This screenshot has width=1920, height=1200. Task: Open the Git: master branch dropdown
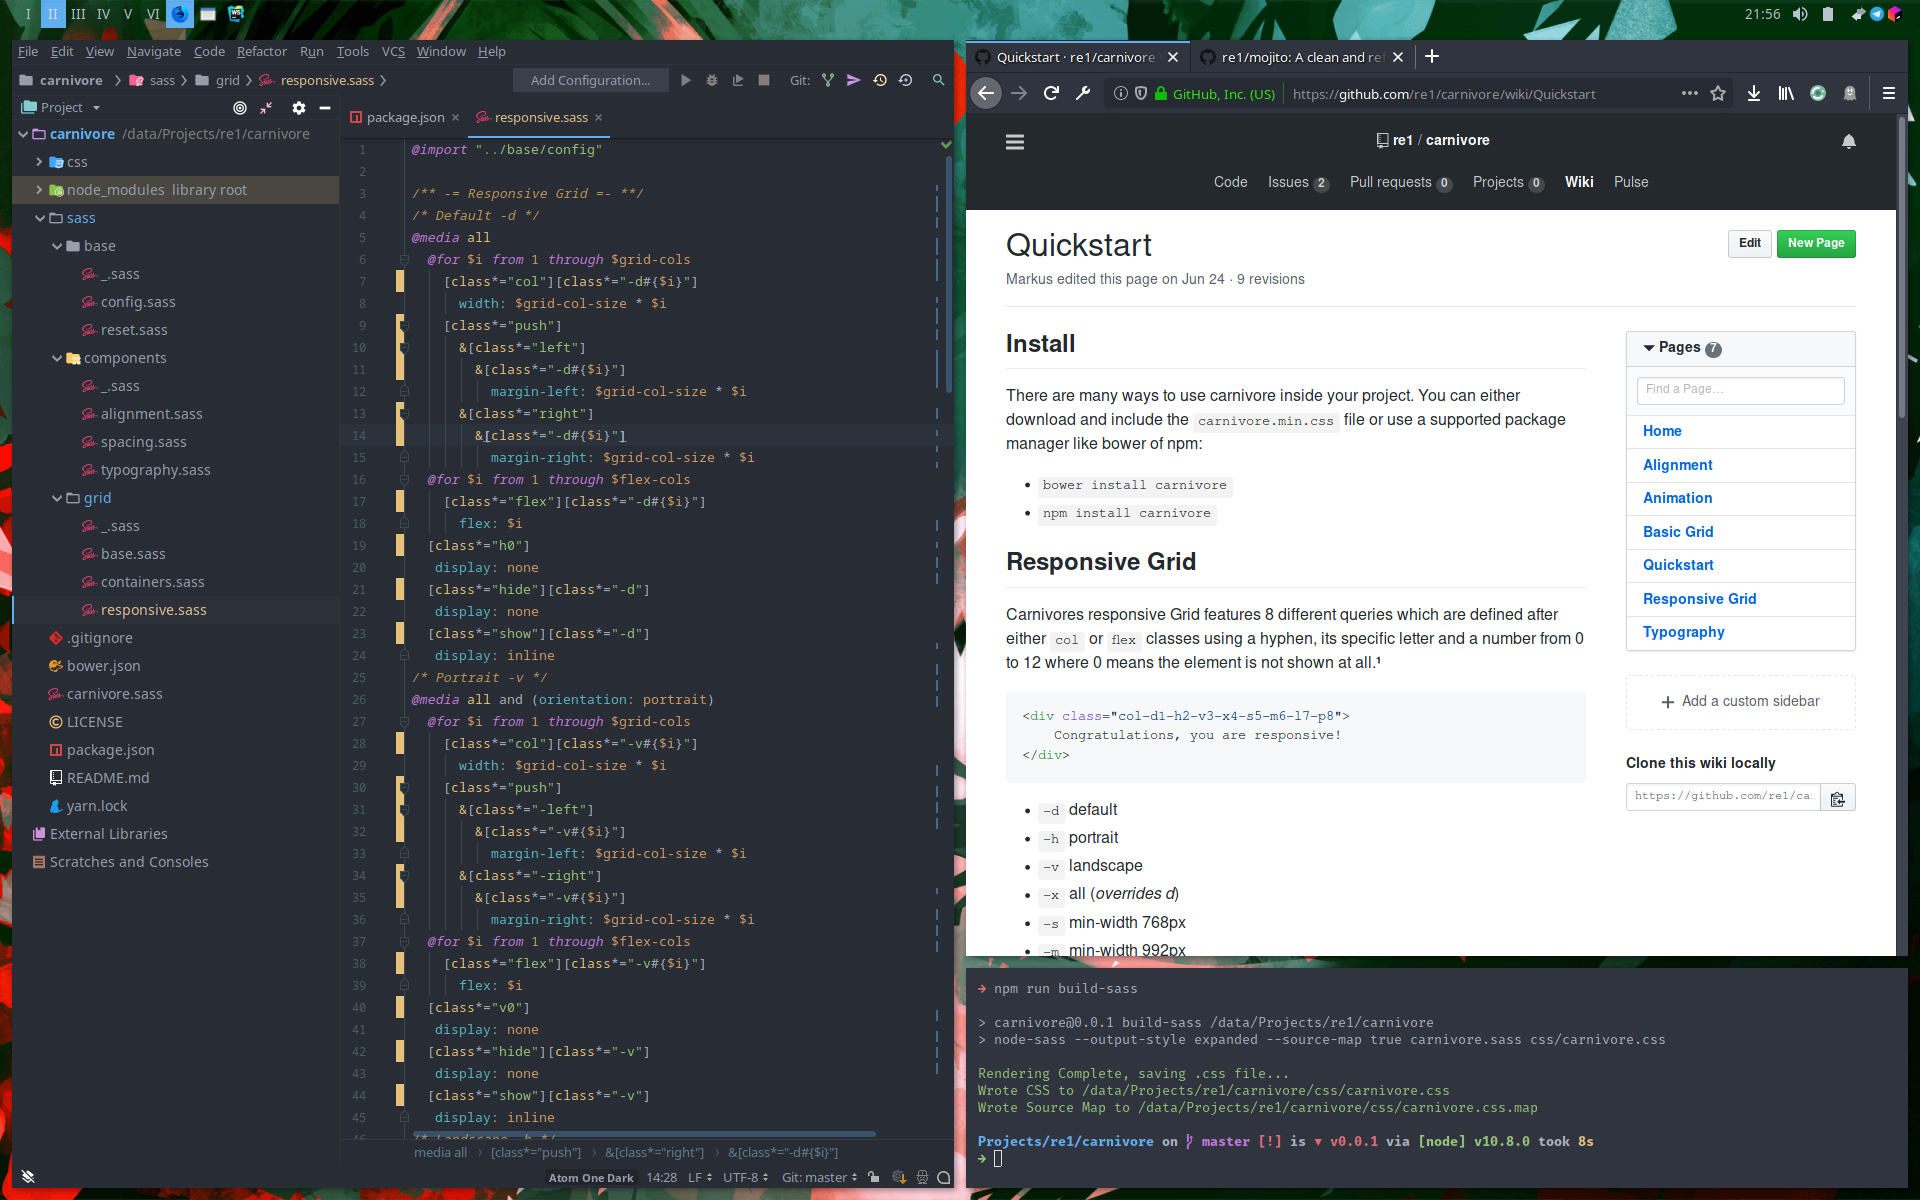(819, 1178)
